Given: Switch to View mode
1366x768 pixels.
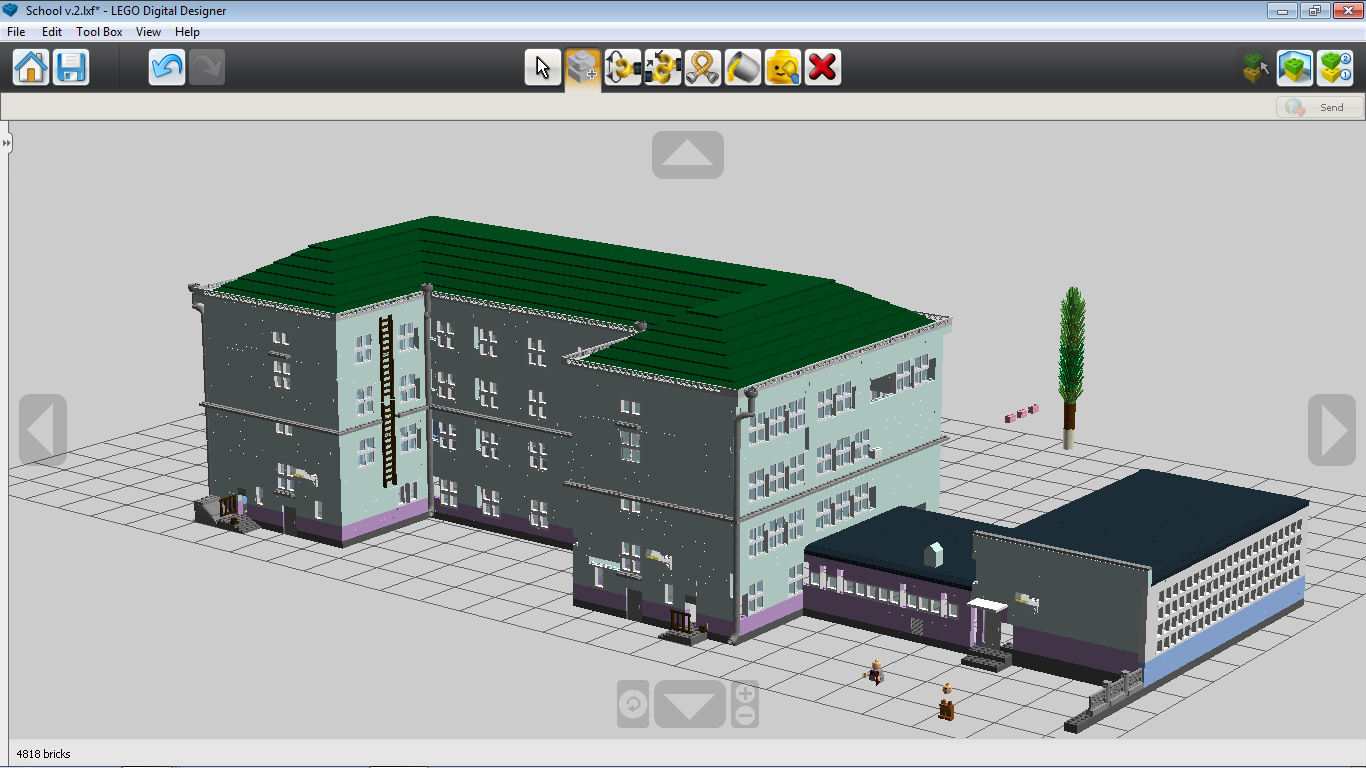Looking at the screenshot, I should tap(1295, 68).
